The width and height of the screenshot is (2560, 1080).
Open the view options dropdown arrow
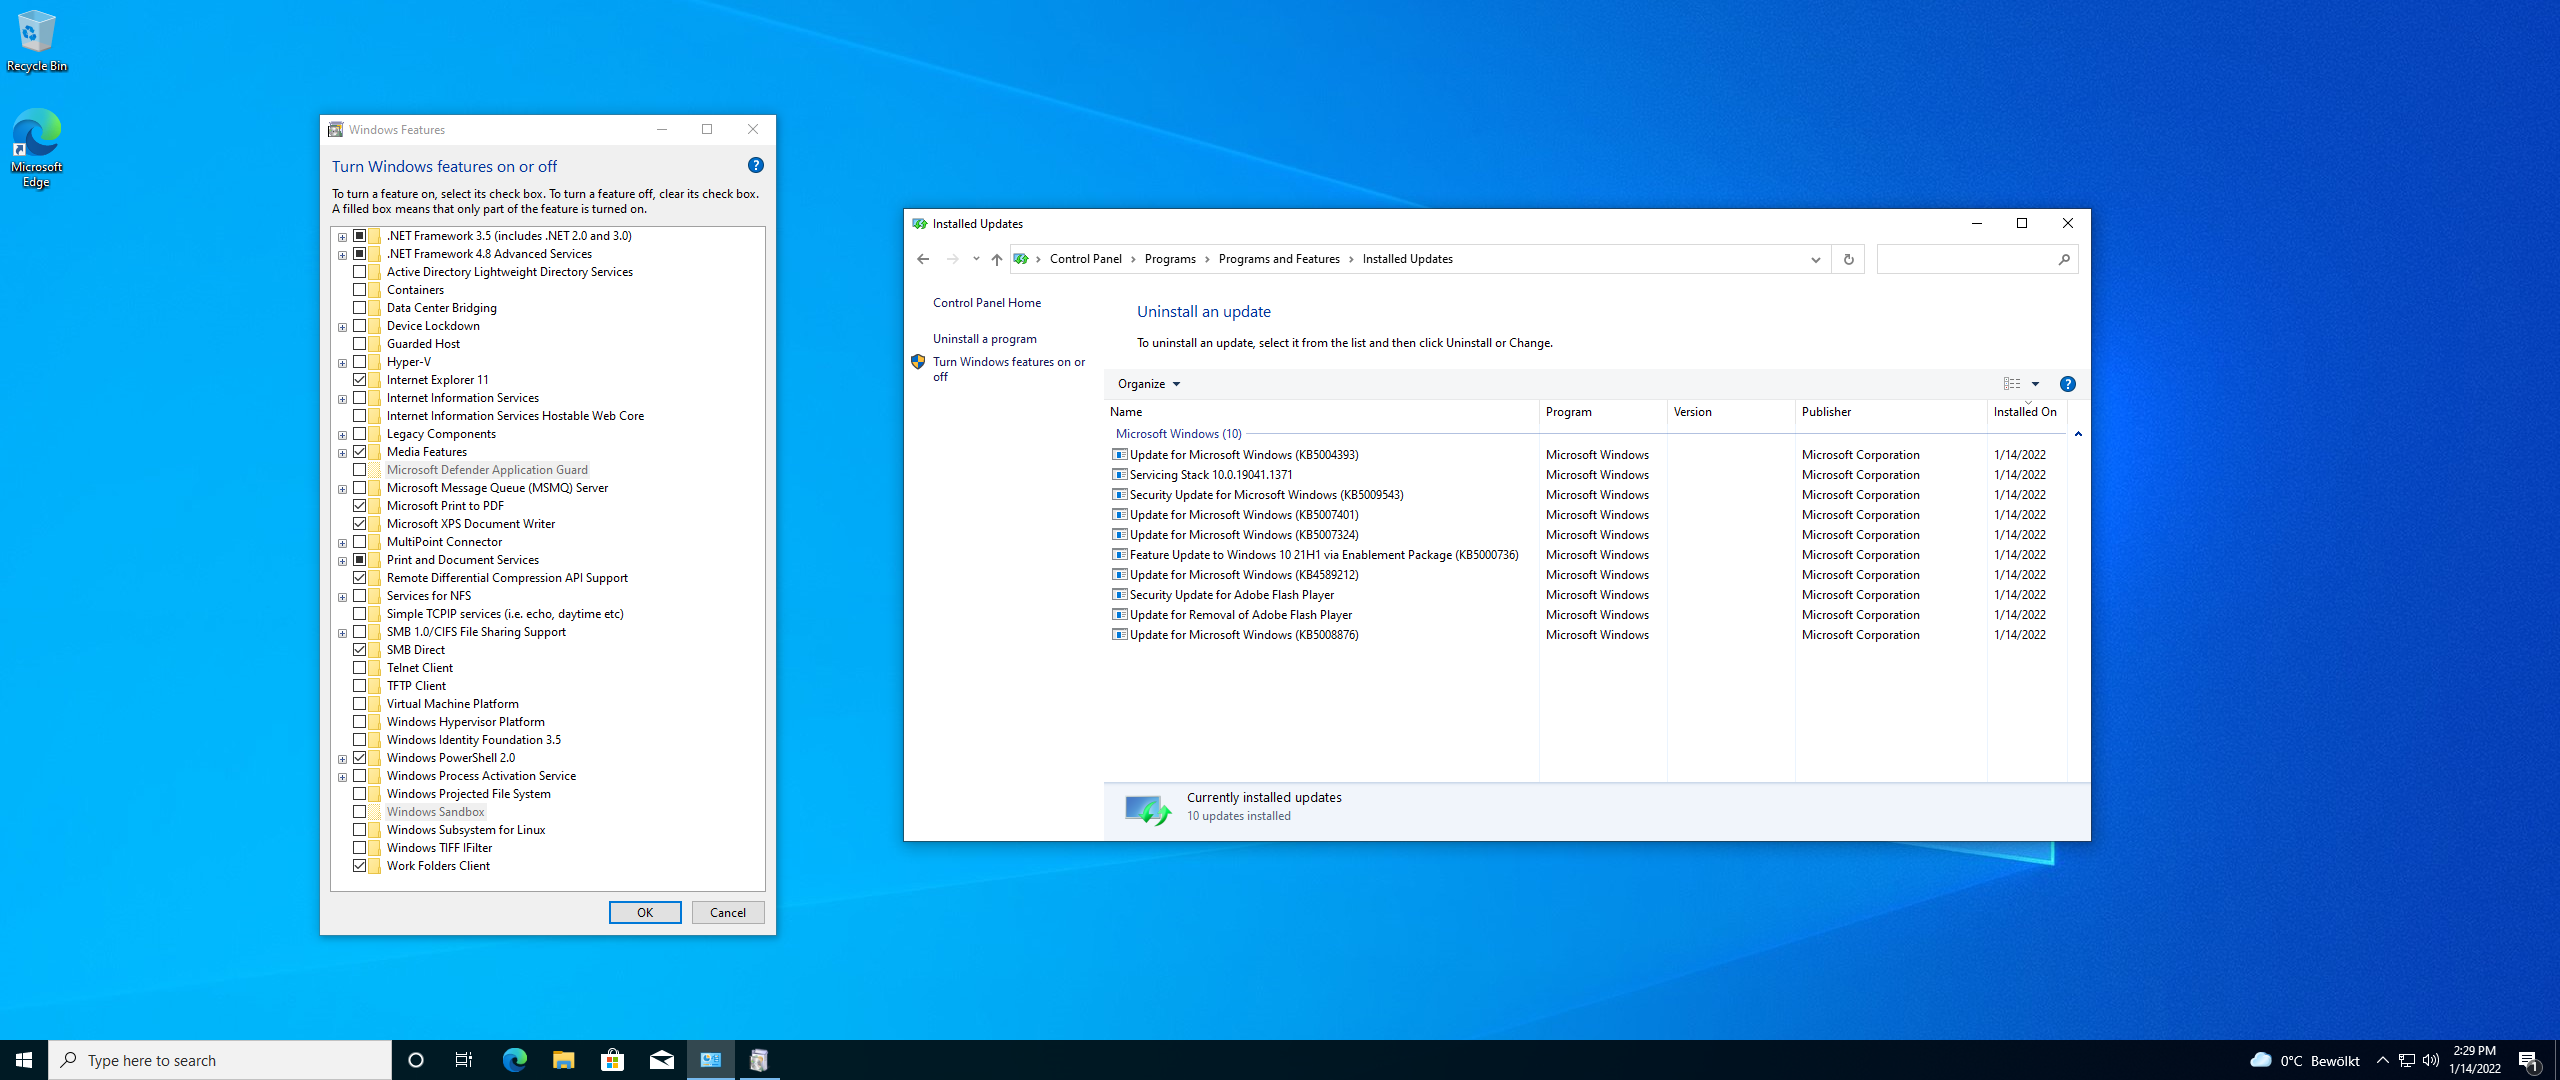2035,384
